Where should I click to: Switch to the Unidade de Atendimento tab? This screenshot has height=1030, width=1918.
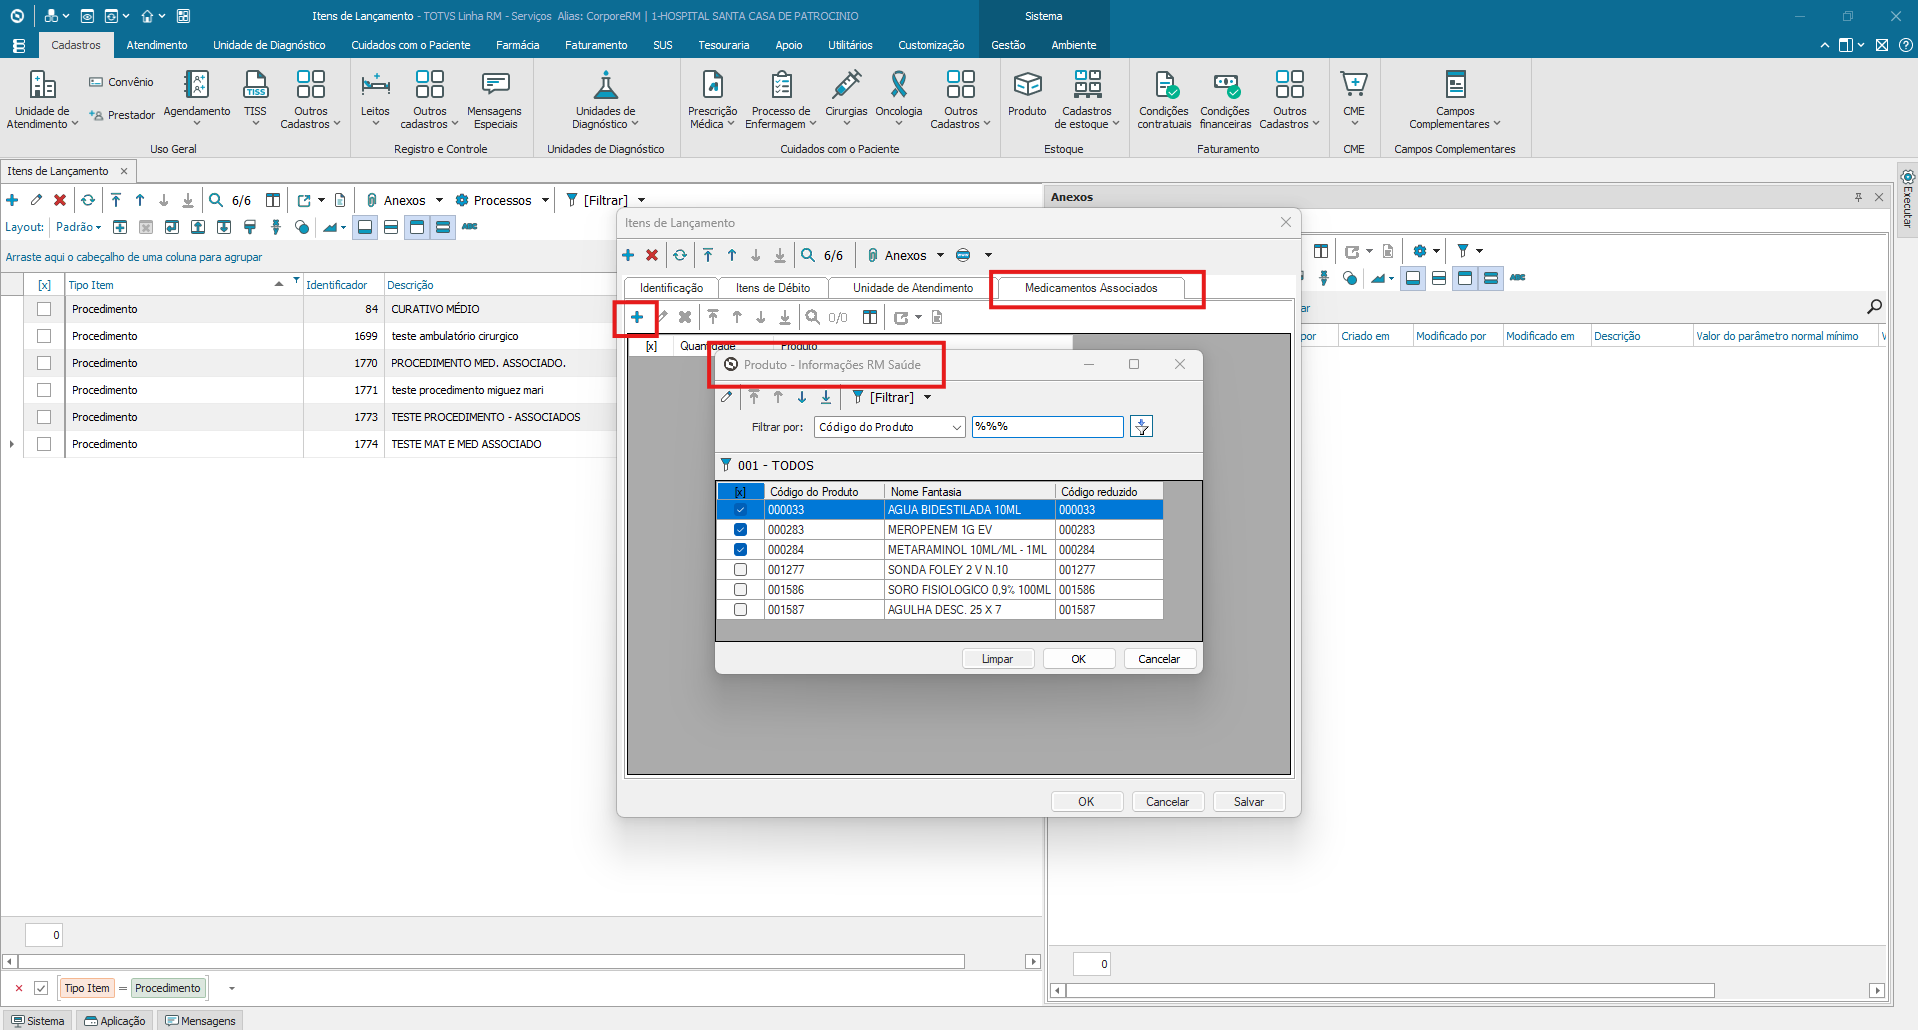[913, 288]
